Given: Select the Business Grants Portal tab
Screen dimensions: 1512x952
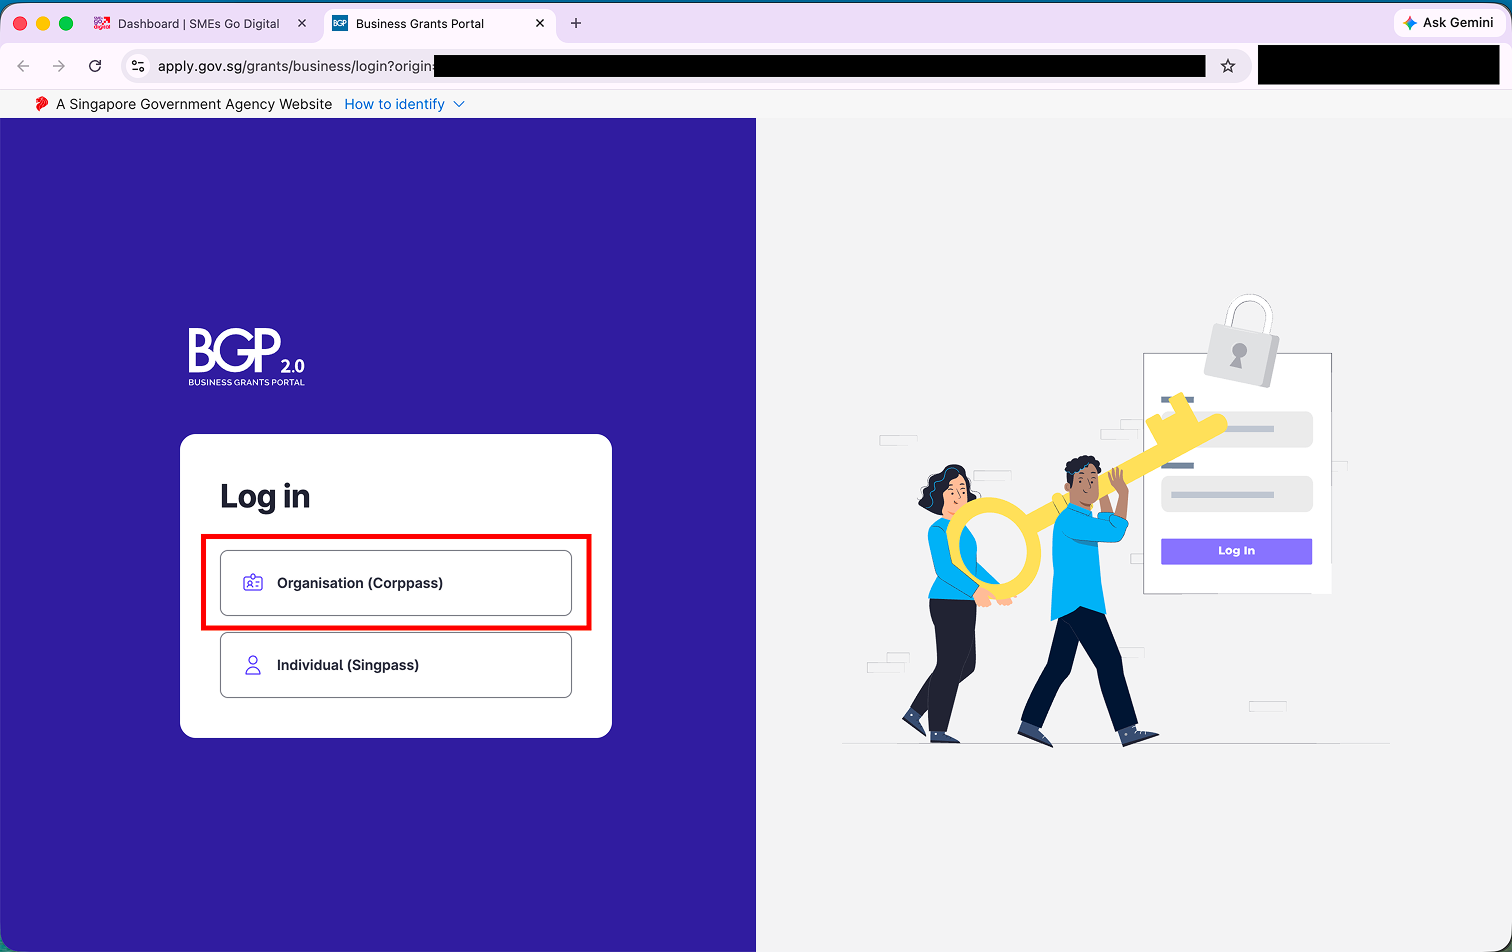Looking at the screenshot, I should coord(419,23).
